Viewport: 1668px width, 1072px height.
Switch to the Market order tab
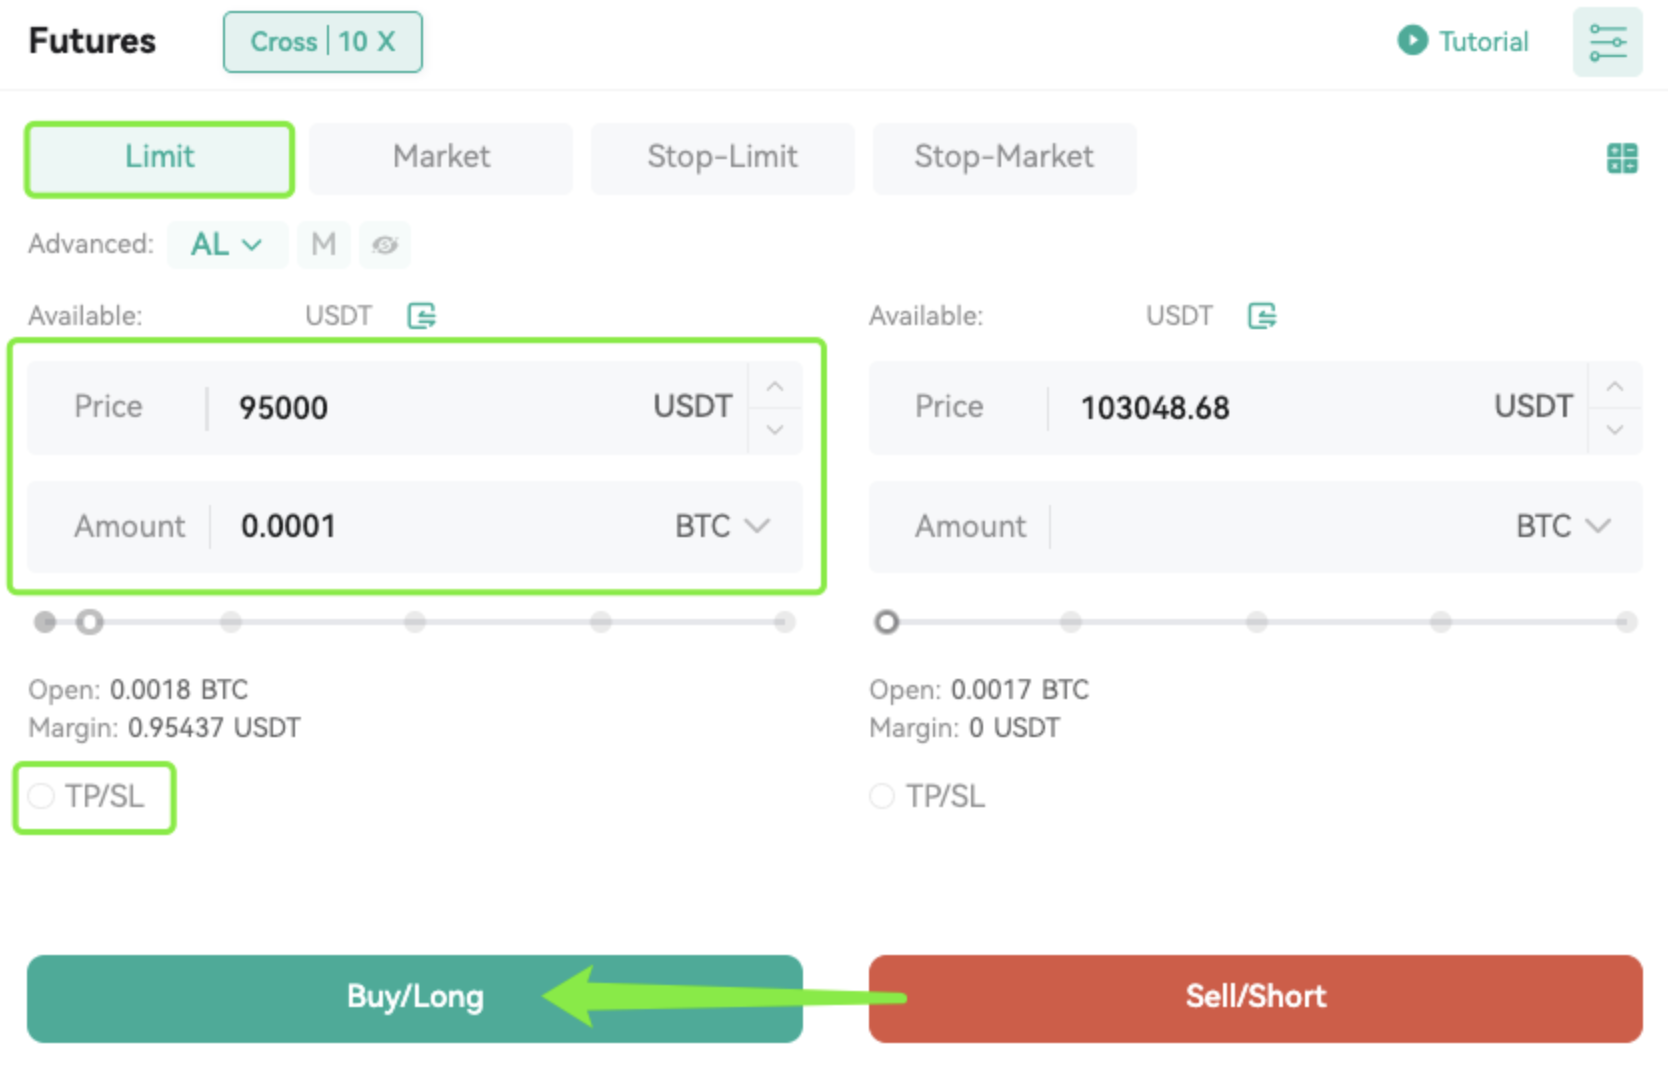pyautogui.click(x=441, y=157)
